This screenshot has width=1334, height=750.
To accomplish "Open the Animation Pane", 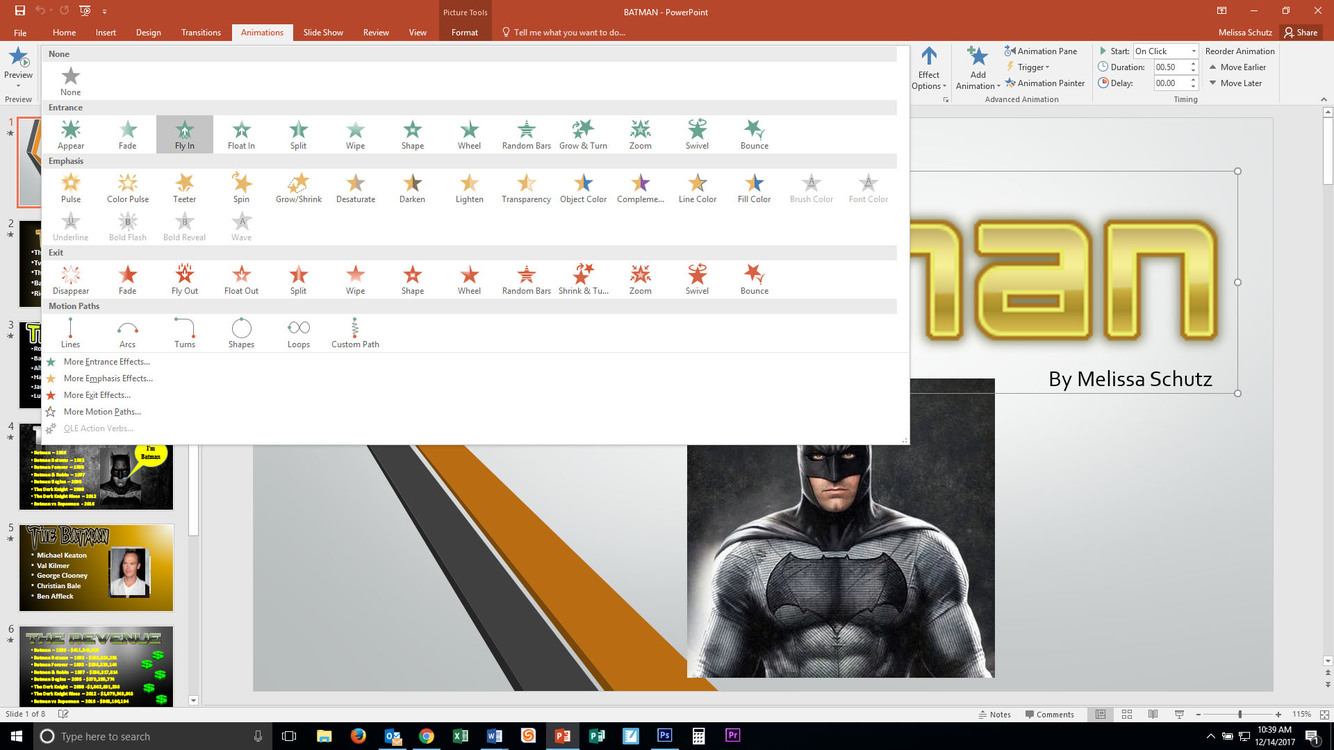I will tap(1041, 51).
